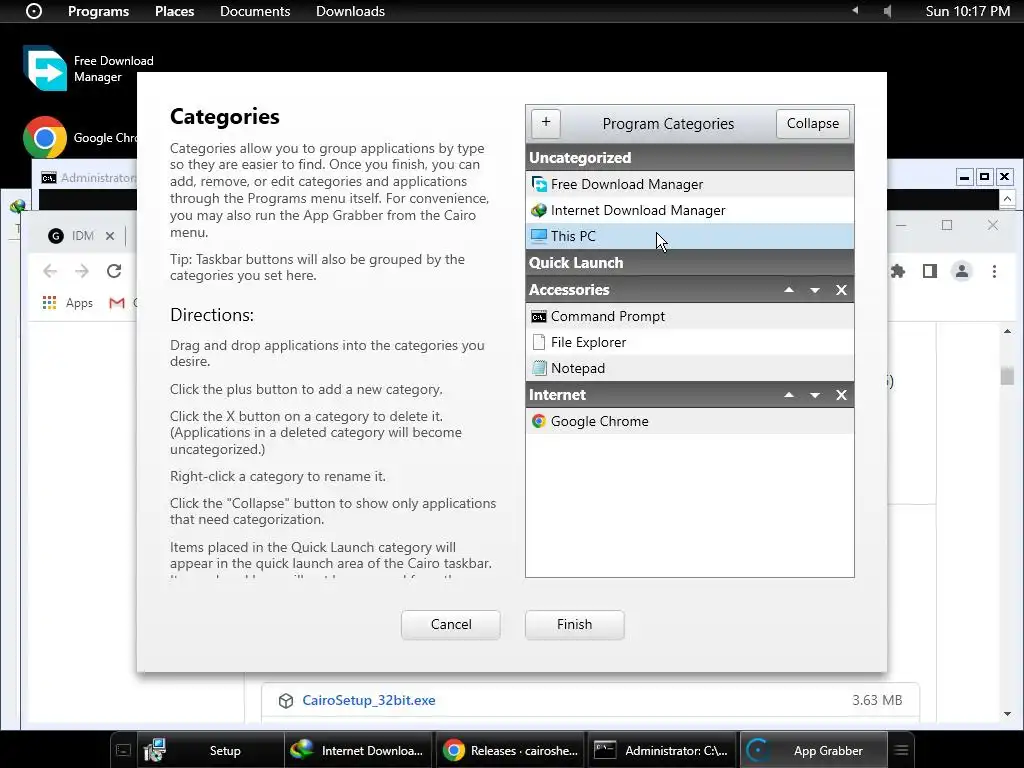
Task: Click the package icon beside CairoSetup_32bit.exe
Action: pos(285,701)
